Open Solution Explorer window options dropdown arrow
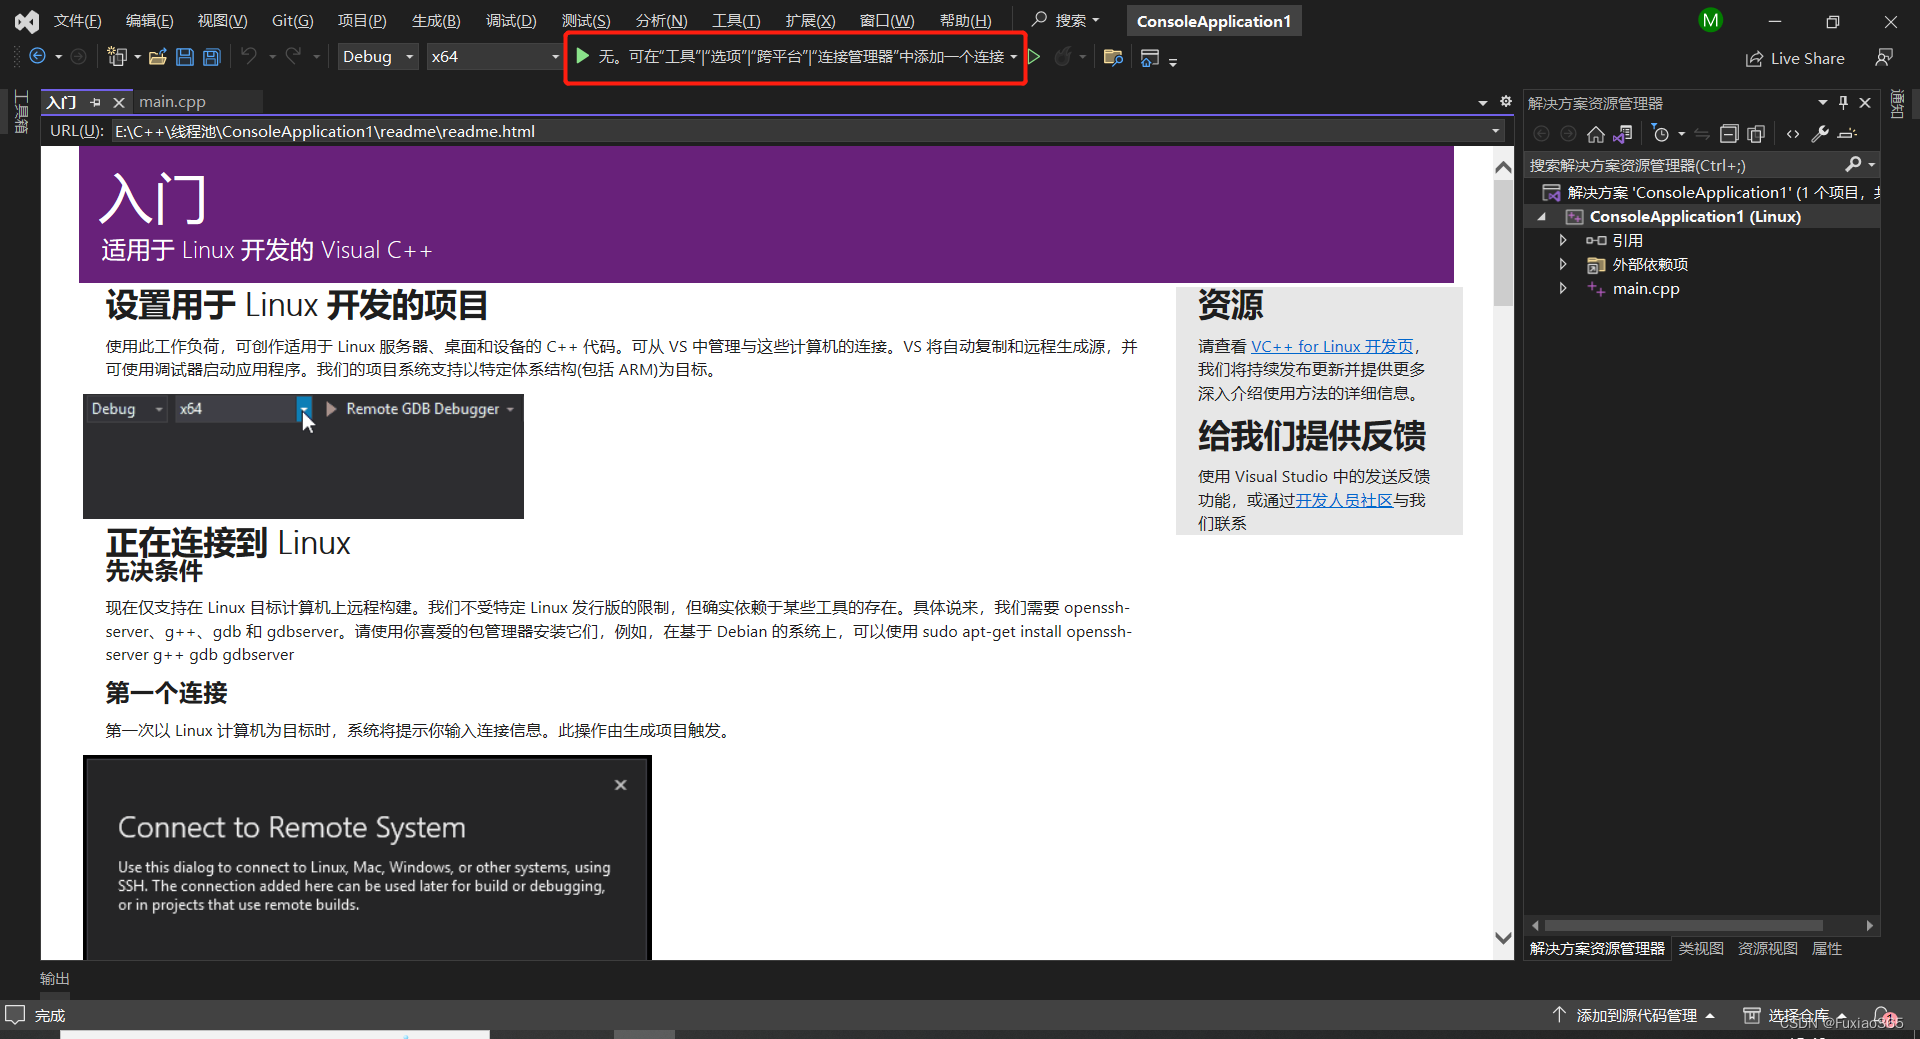 (1822, 102)
